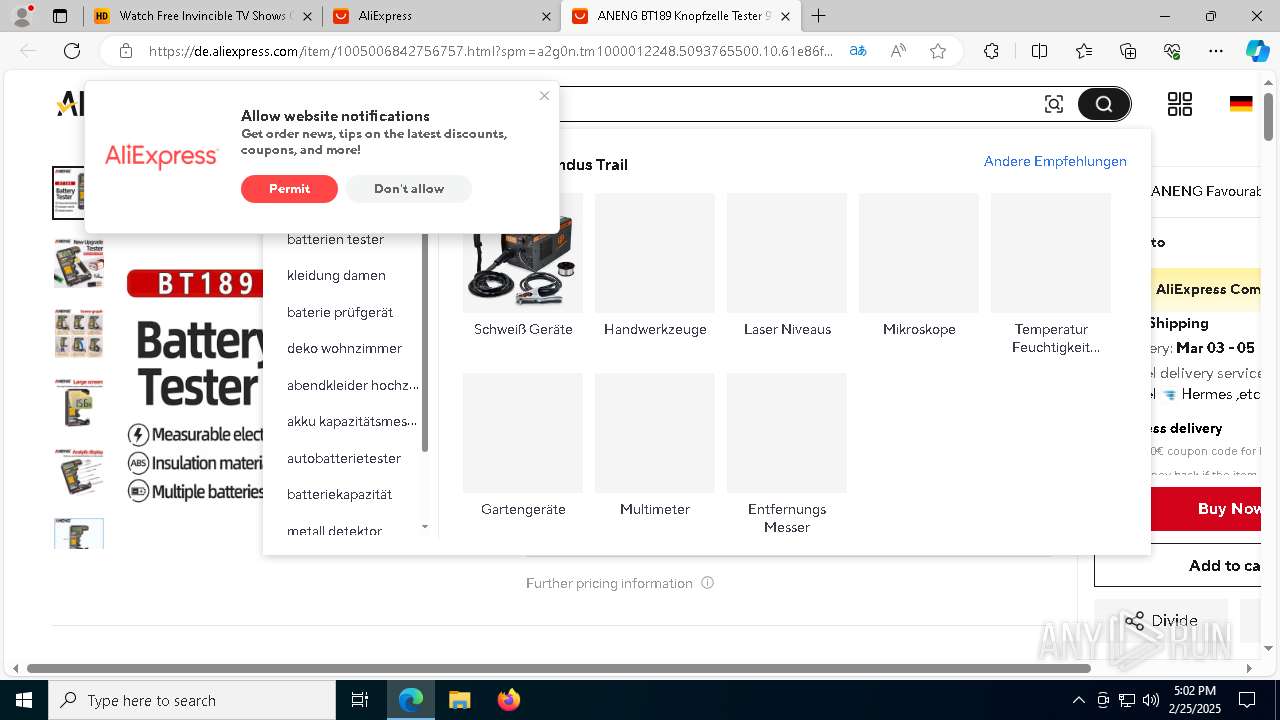The image size is (1280, 720).
Task: Select the 'autobatterietester' suggestion
Action: tap(344, 458)
